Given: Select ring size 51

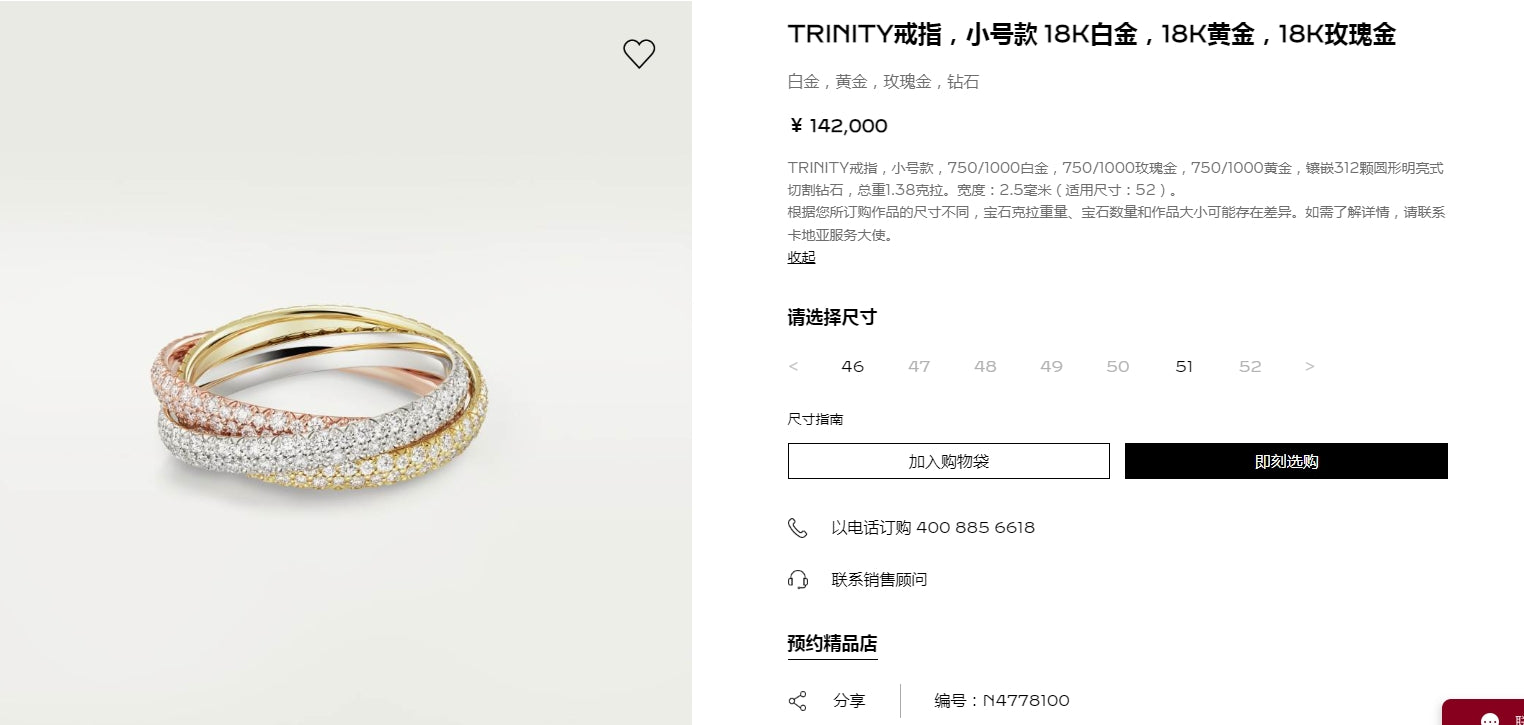Looking at the screenshot, I should click(1184, 367).
